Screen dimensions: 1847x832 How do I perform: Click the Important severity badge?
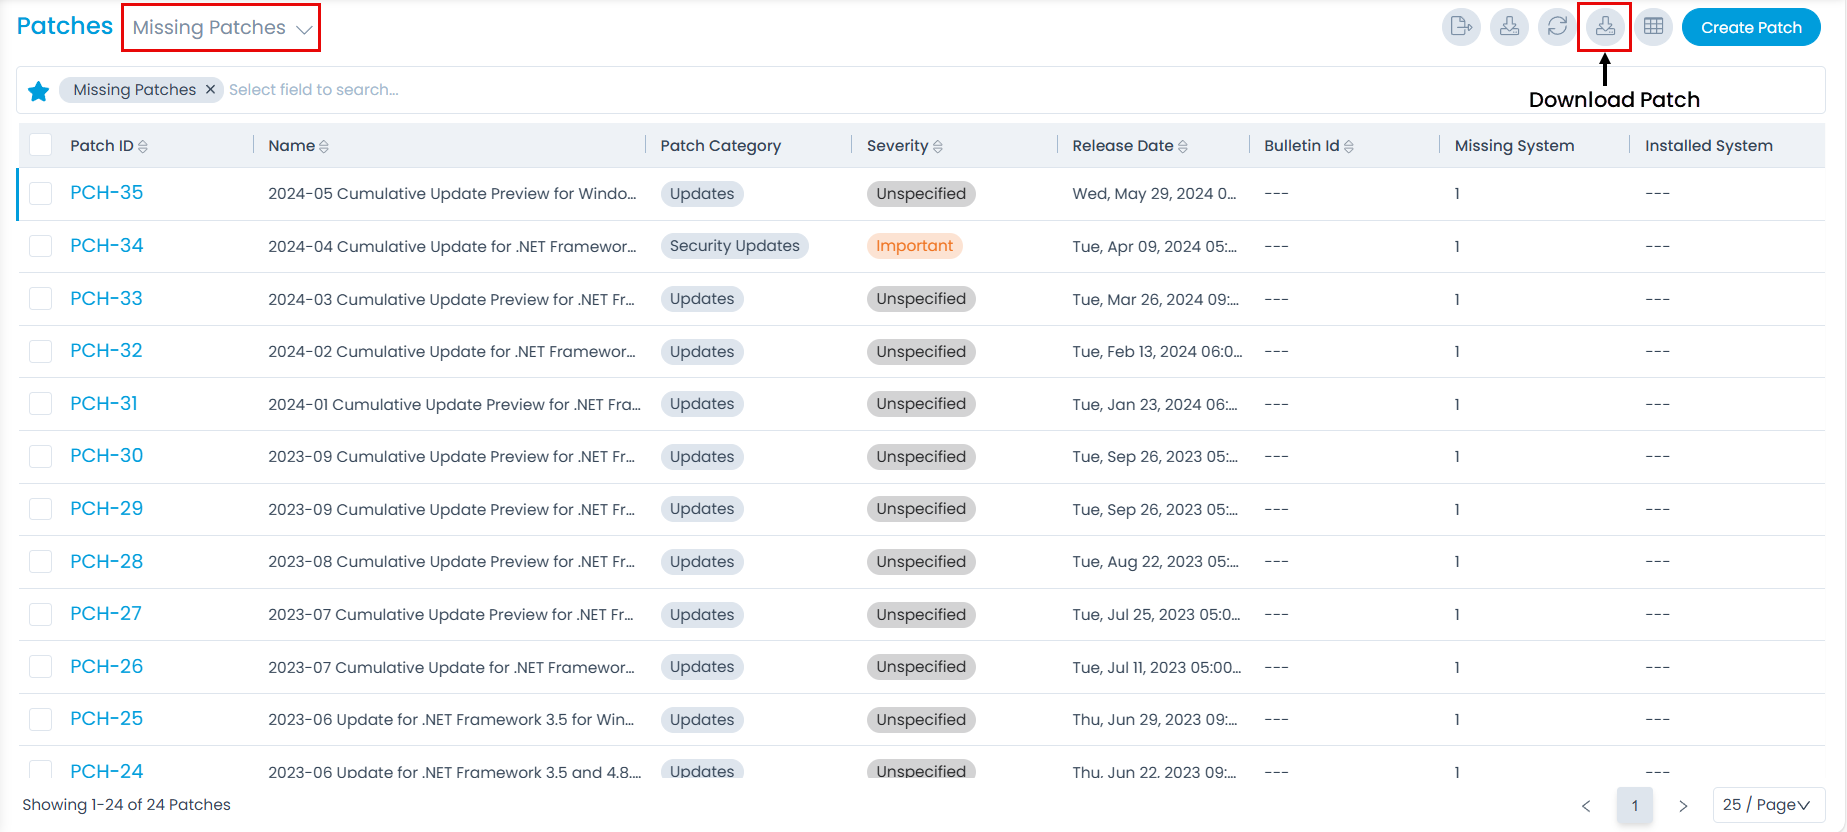click(x=914, y=246)
